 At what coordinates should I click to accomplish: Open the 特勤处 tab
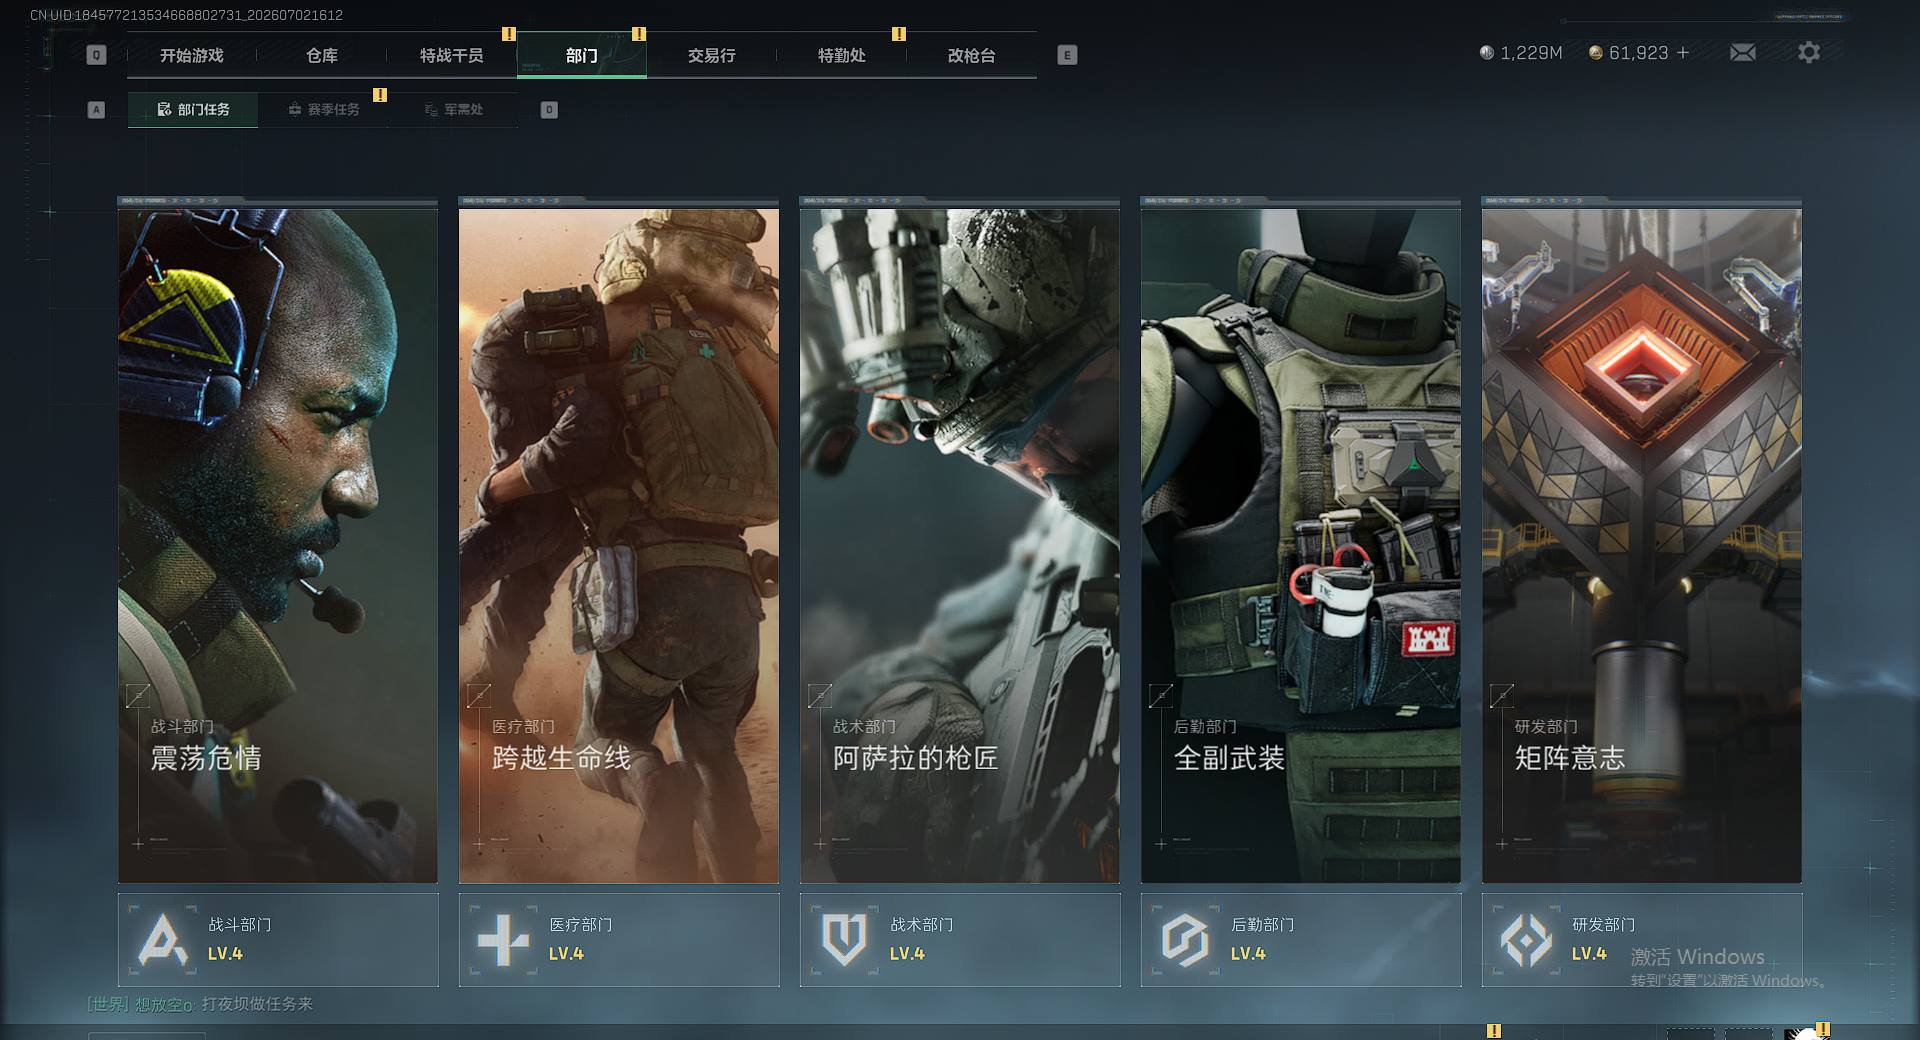coord(842,56)
